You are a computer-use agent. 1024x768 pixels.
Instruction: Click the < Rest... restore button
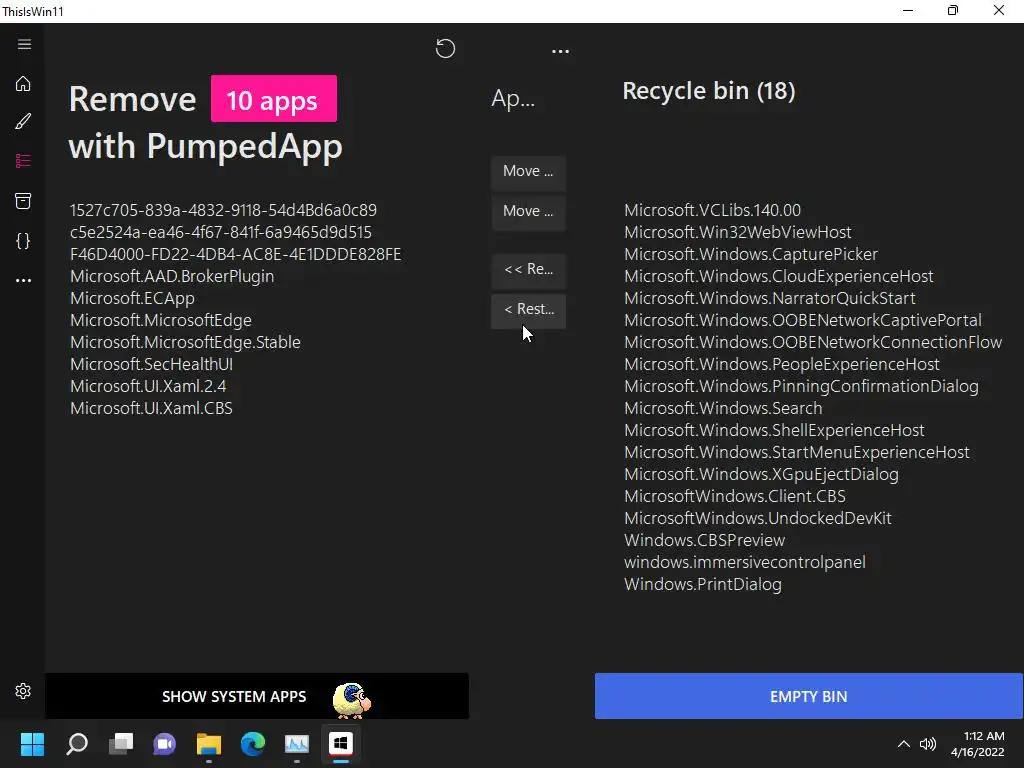pyautogui.click(x=528, y=310)
